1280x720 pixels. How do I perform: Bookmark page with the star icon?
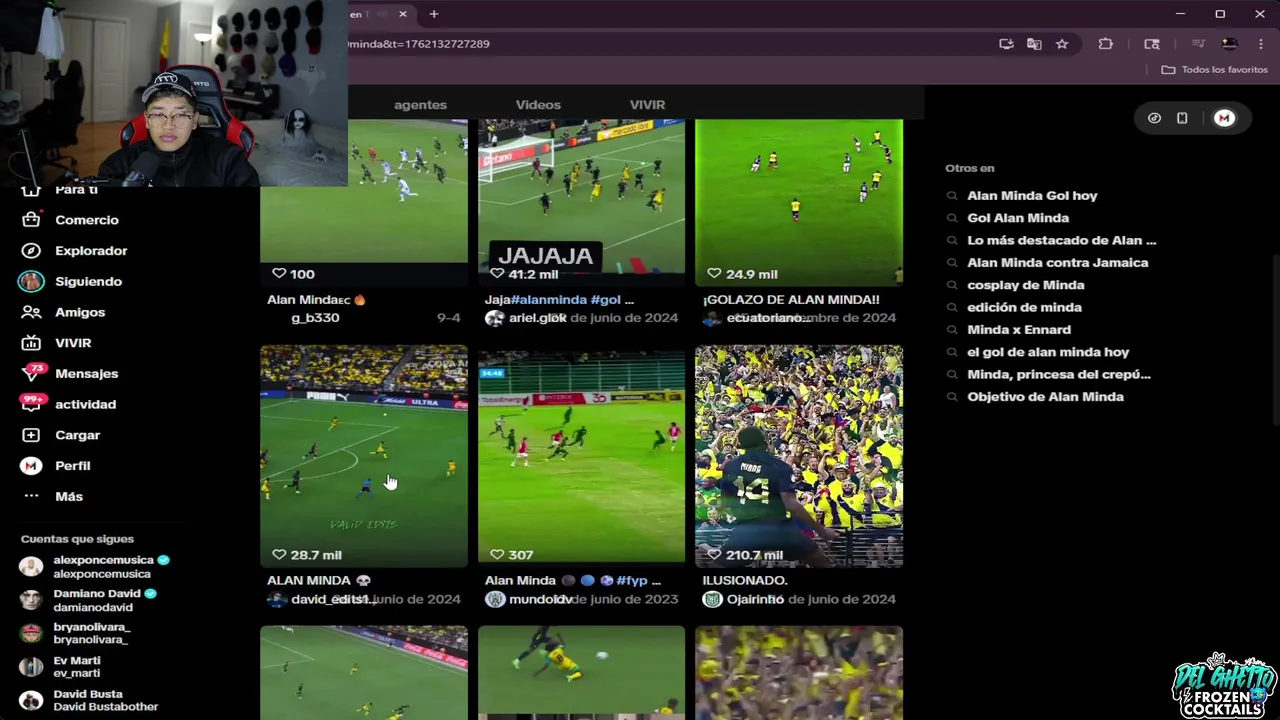tap(1062, 44)
